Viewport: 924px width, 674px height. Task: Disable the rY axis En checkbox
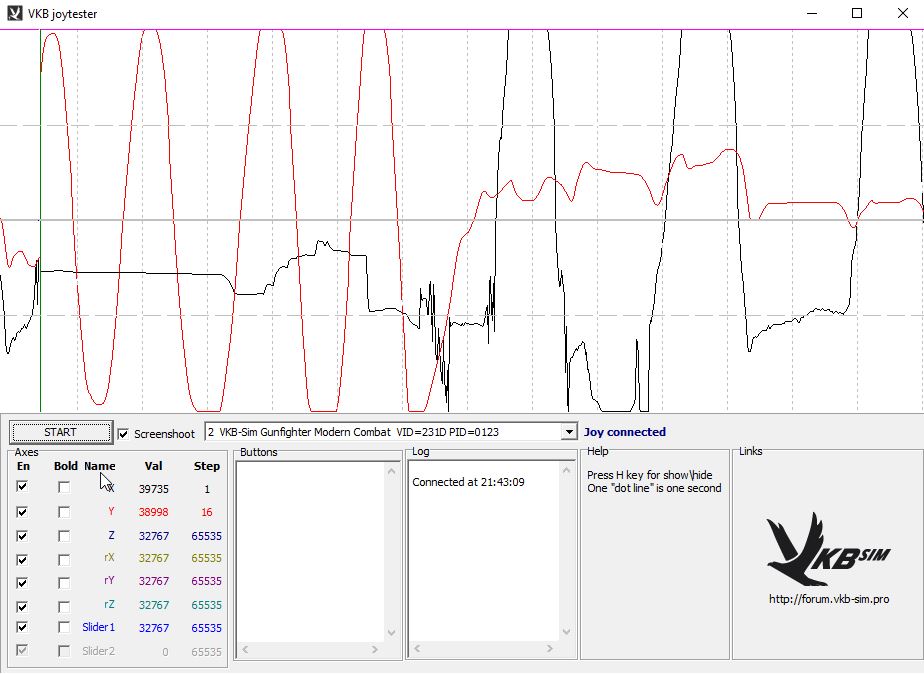click(23, 582)
